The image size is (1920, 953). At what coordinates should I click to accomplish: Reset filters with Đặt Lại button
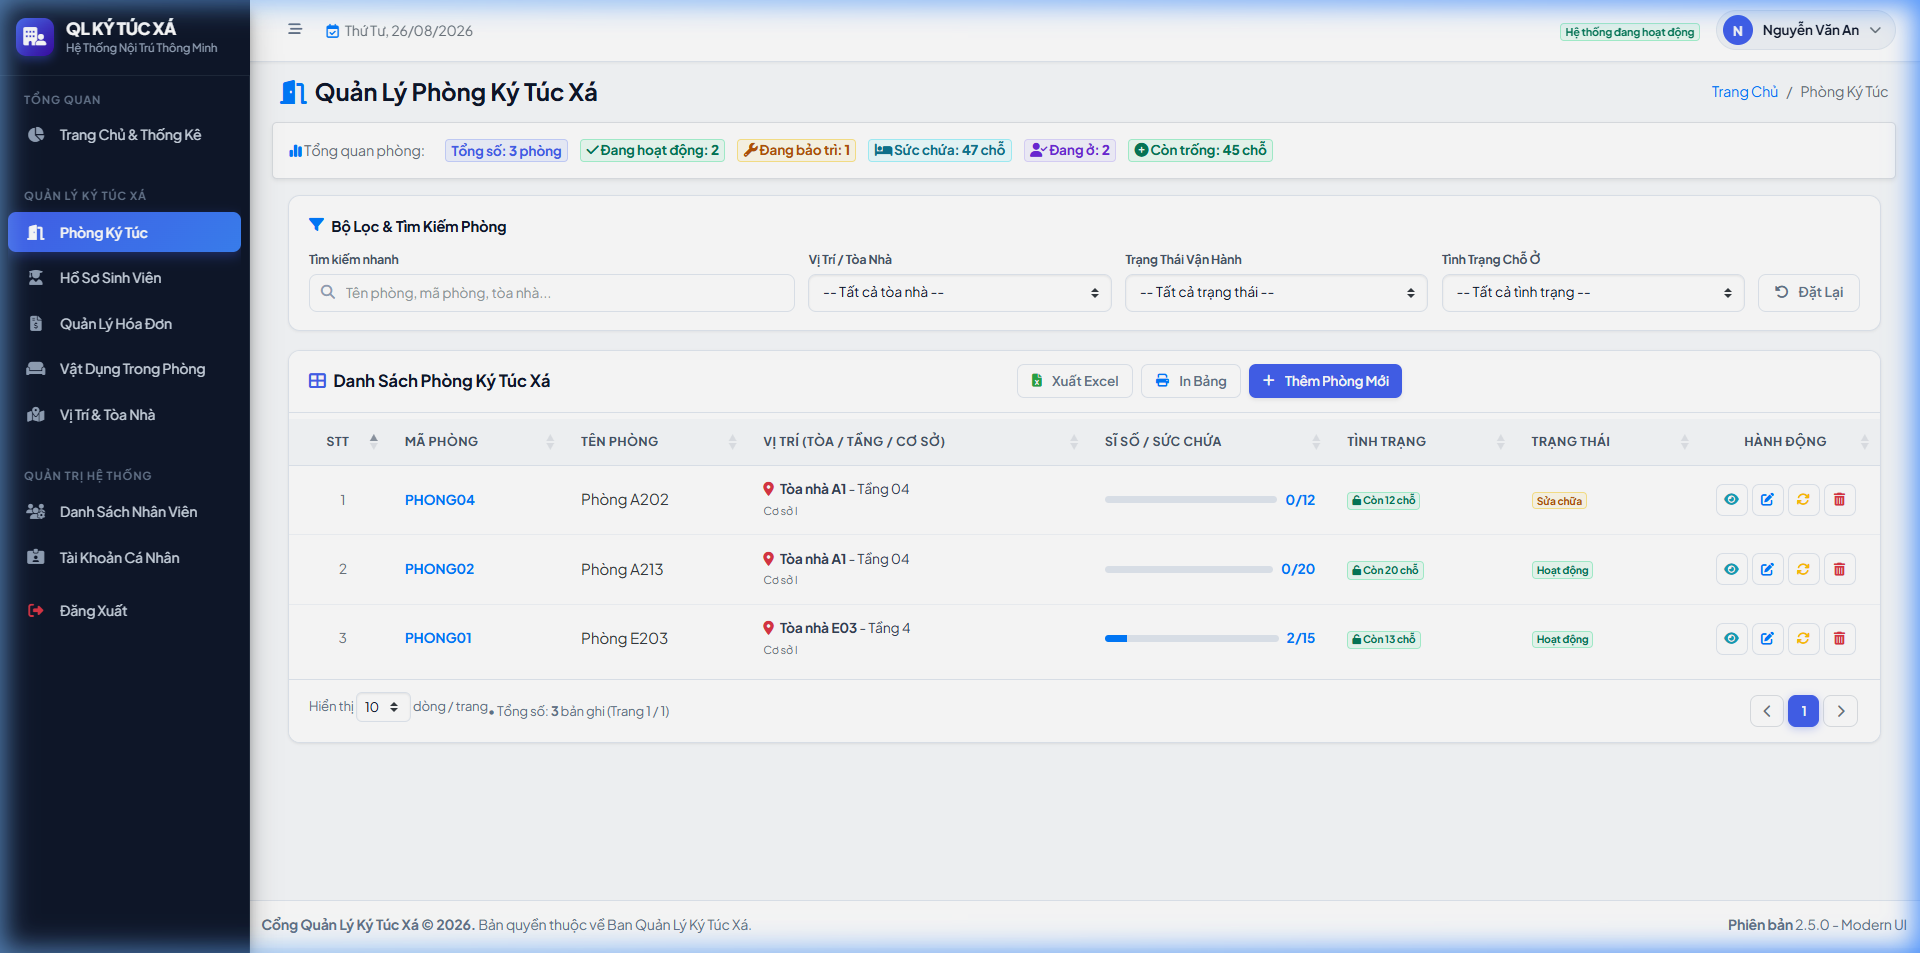click(1809, 293)
